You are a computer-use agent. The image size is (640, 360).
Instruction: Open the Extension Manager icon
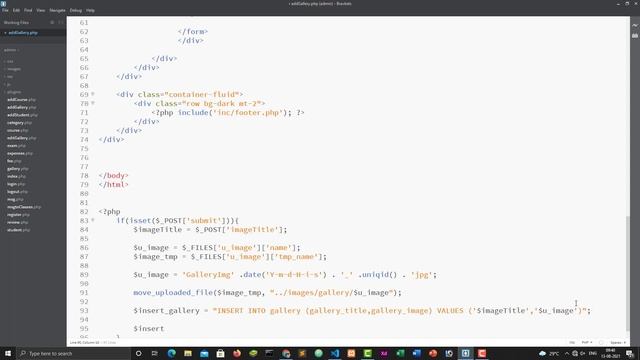[x=635, y=36]
